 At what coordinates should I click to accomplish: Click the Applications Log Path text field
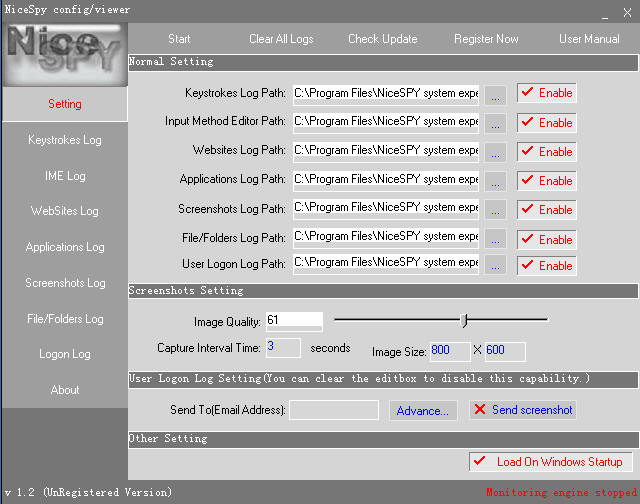pos(386,180)
